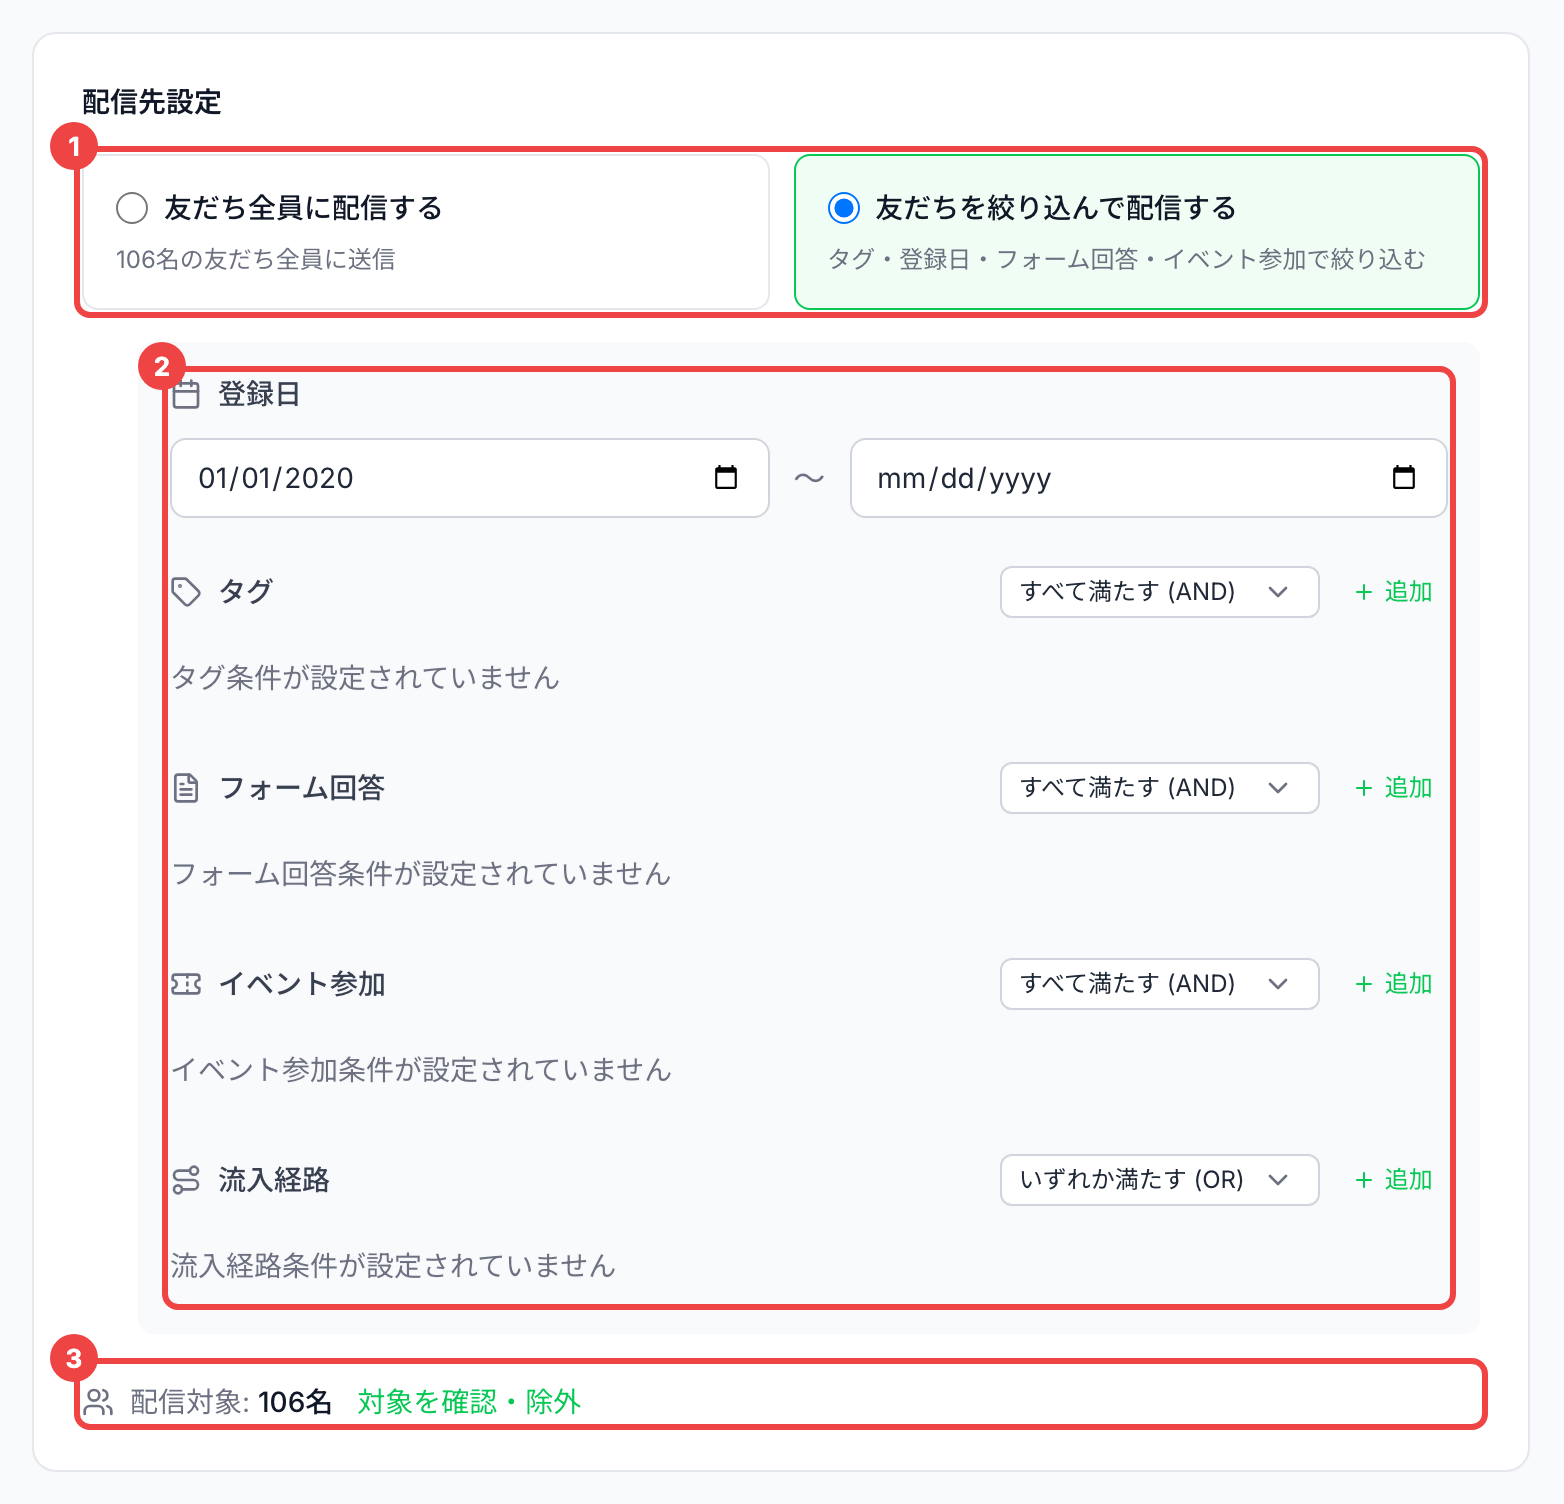Image resolution: width=1564 pixels, height=1504 pixels.
Task: Click the 106名の友だち全員に送信 description text
Action: [x=256, y=260]
